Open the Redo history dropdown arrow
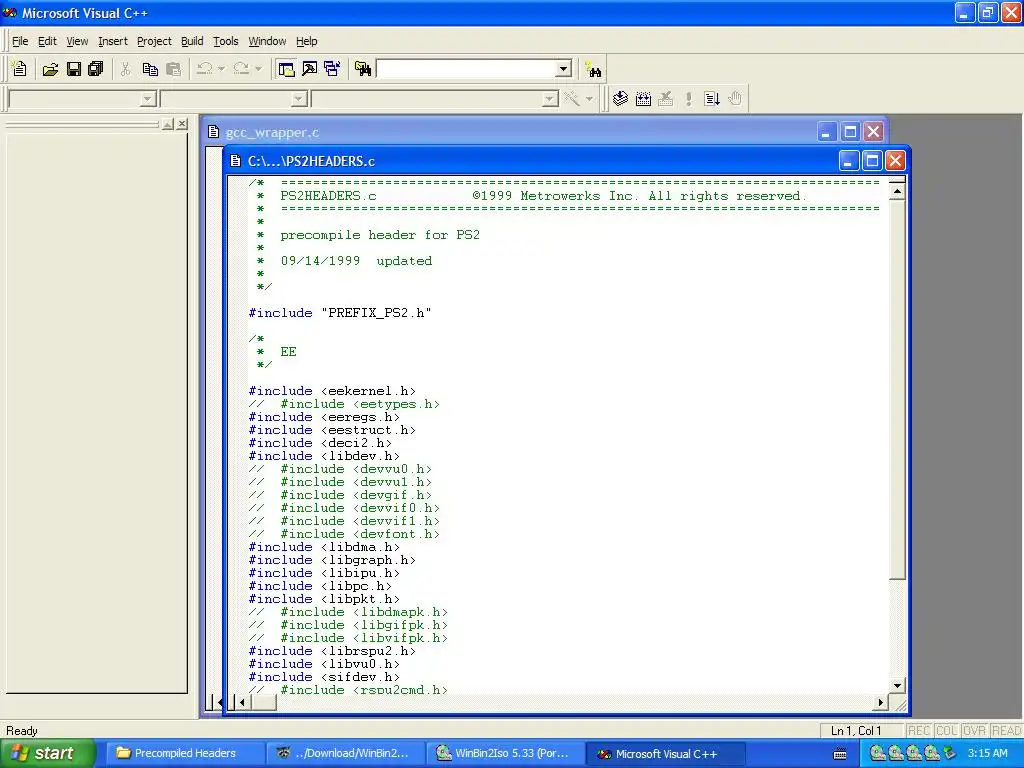Viewport: 1024px width, 768px height. click(258, 69)
